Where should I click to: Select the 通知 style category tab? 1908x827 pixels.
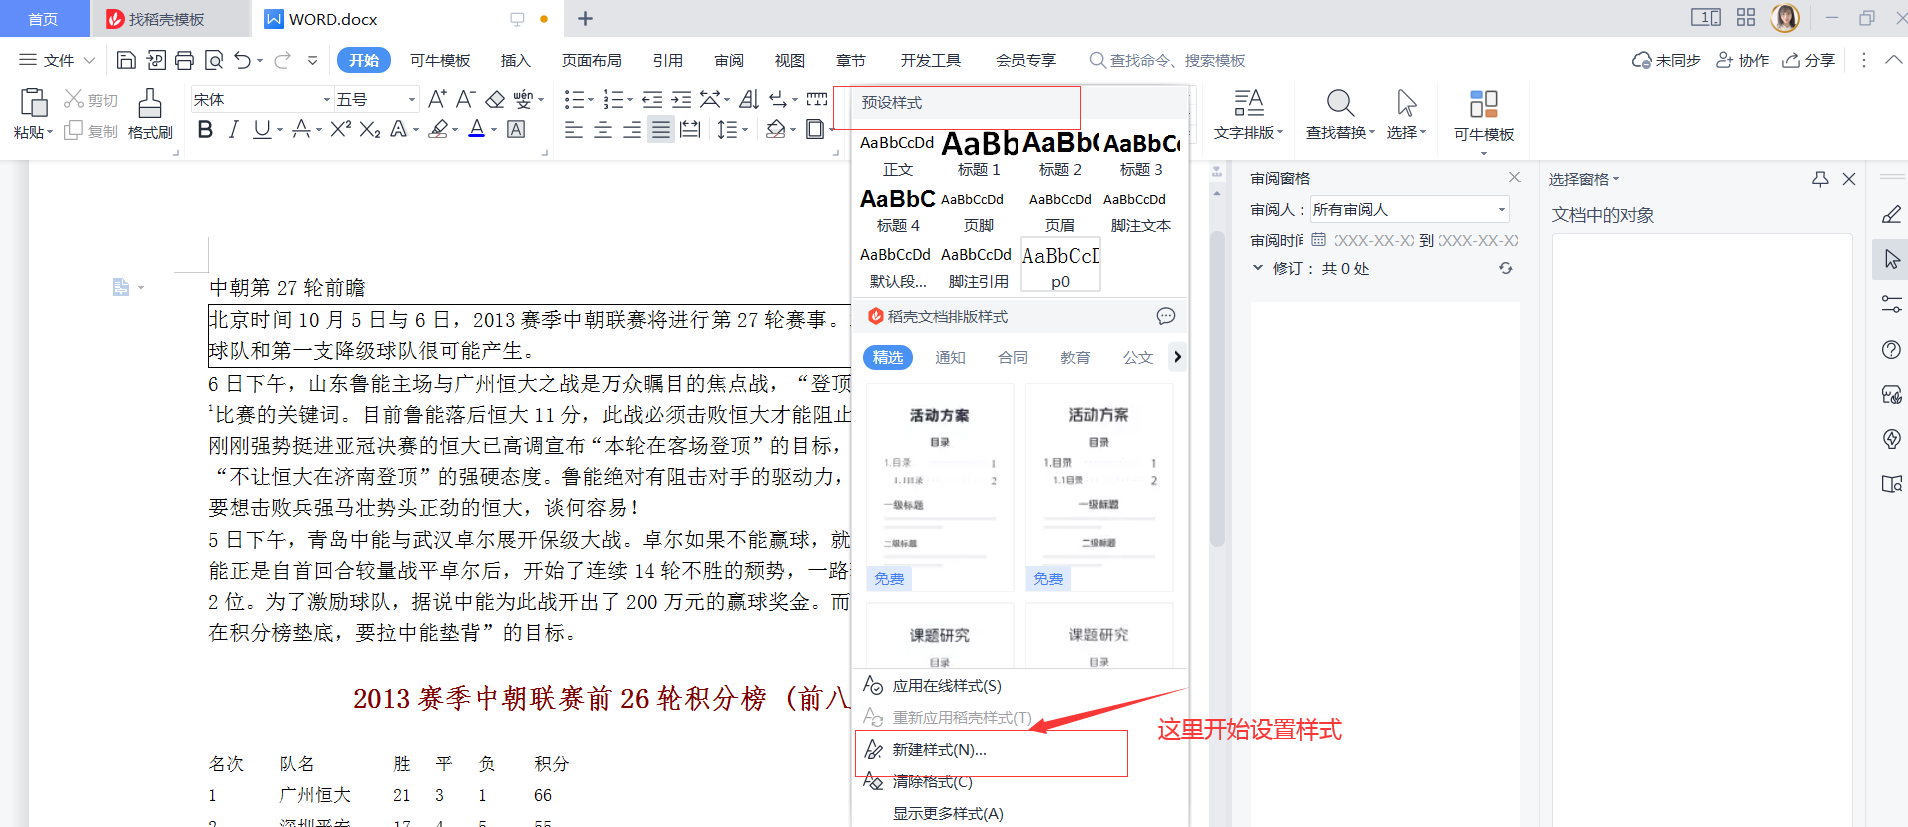950,357
